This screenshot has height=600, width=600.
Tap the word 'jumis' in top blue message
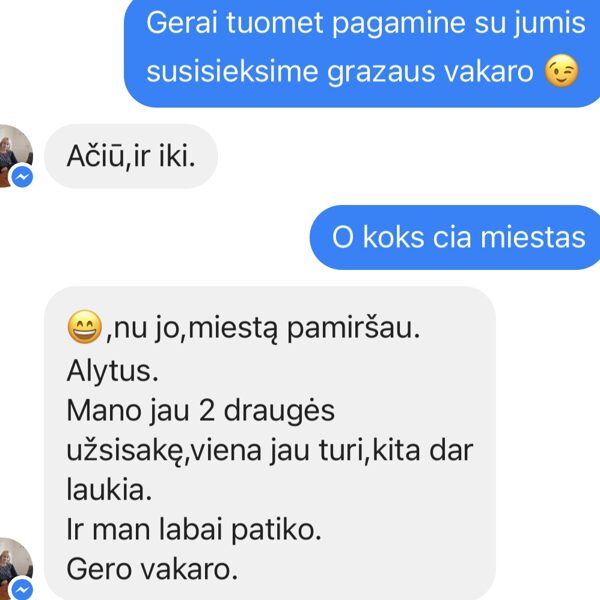(549, 24)
